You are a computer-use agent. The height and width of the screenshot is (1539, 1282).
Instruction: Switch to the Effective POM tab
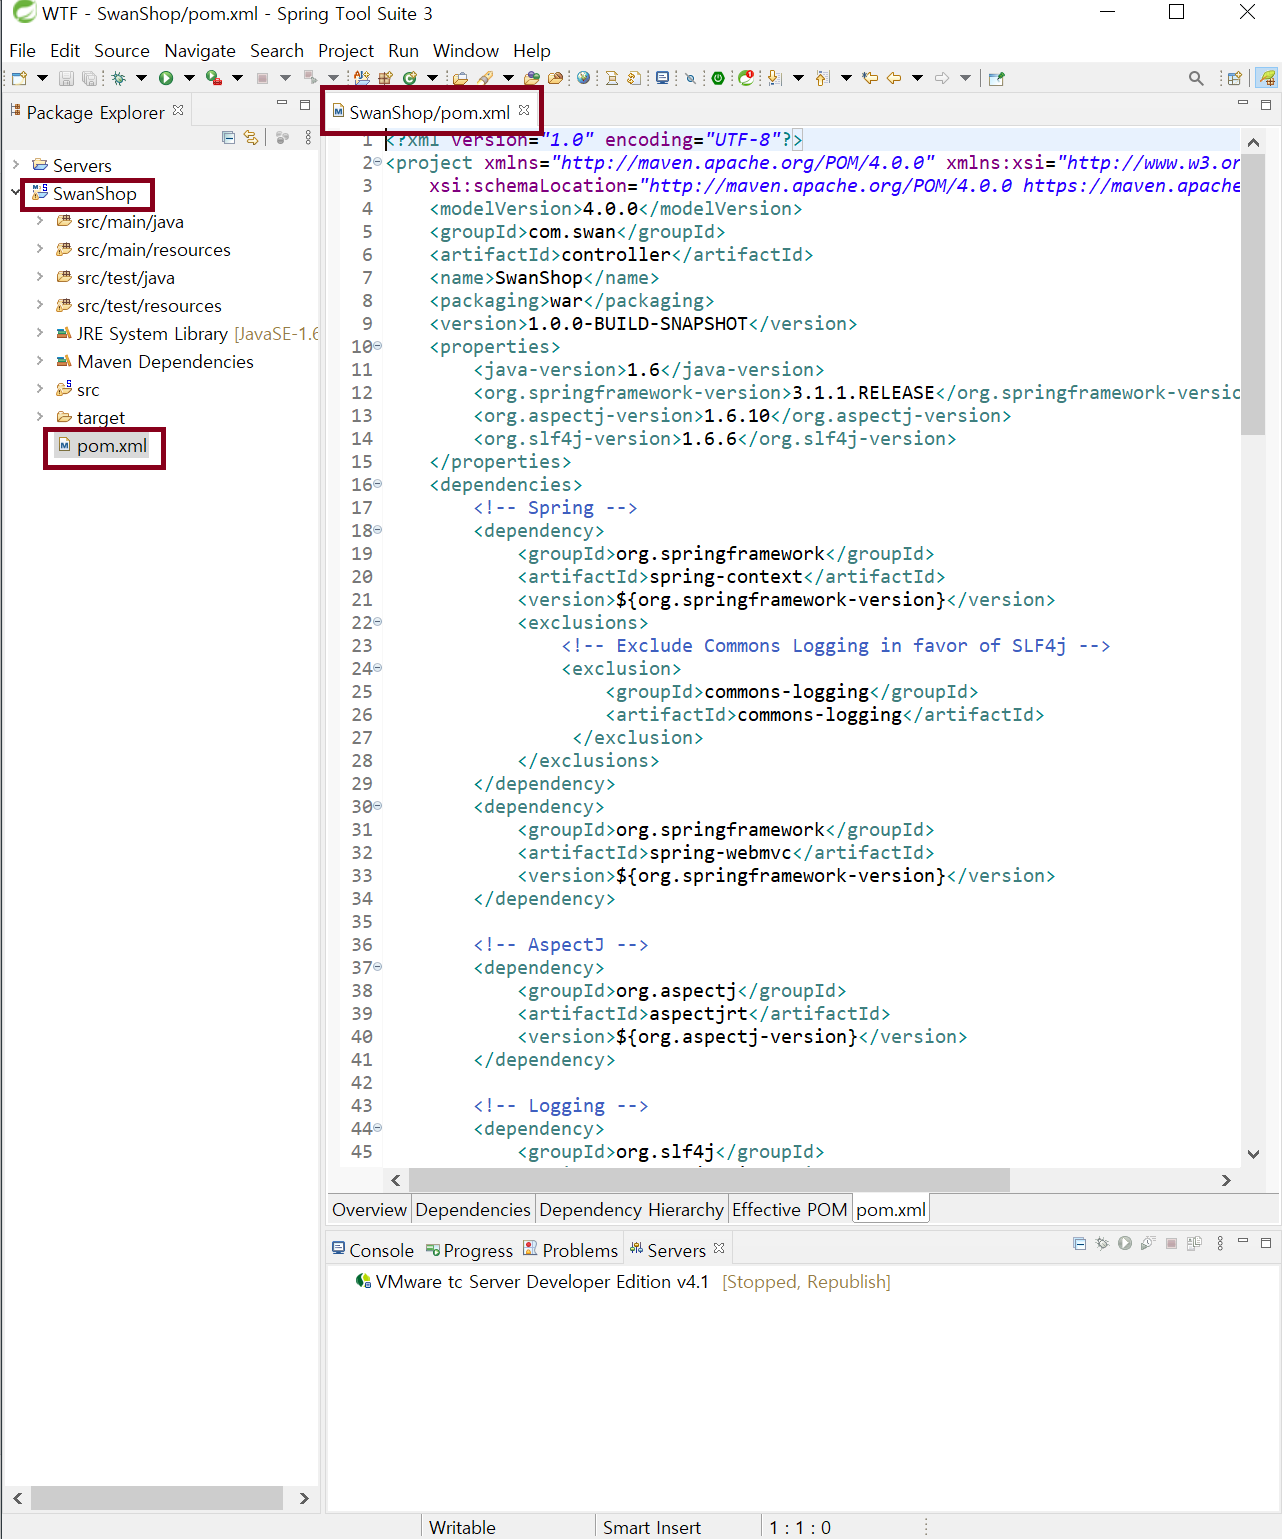789,1210
